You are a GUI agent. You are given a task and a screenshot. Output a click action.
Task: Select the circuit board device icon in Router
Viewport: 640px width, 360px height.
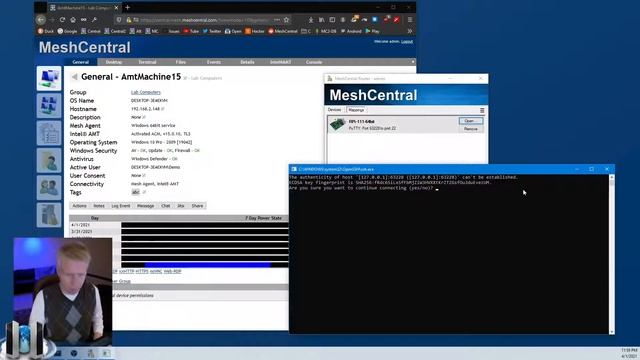click(337, 124)
